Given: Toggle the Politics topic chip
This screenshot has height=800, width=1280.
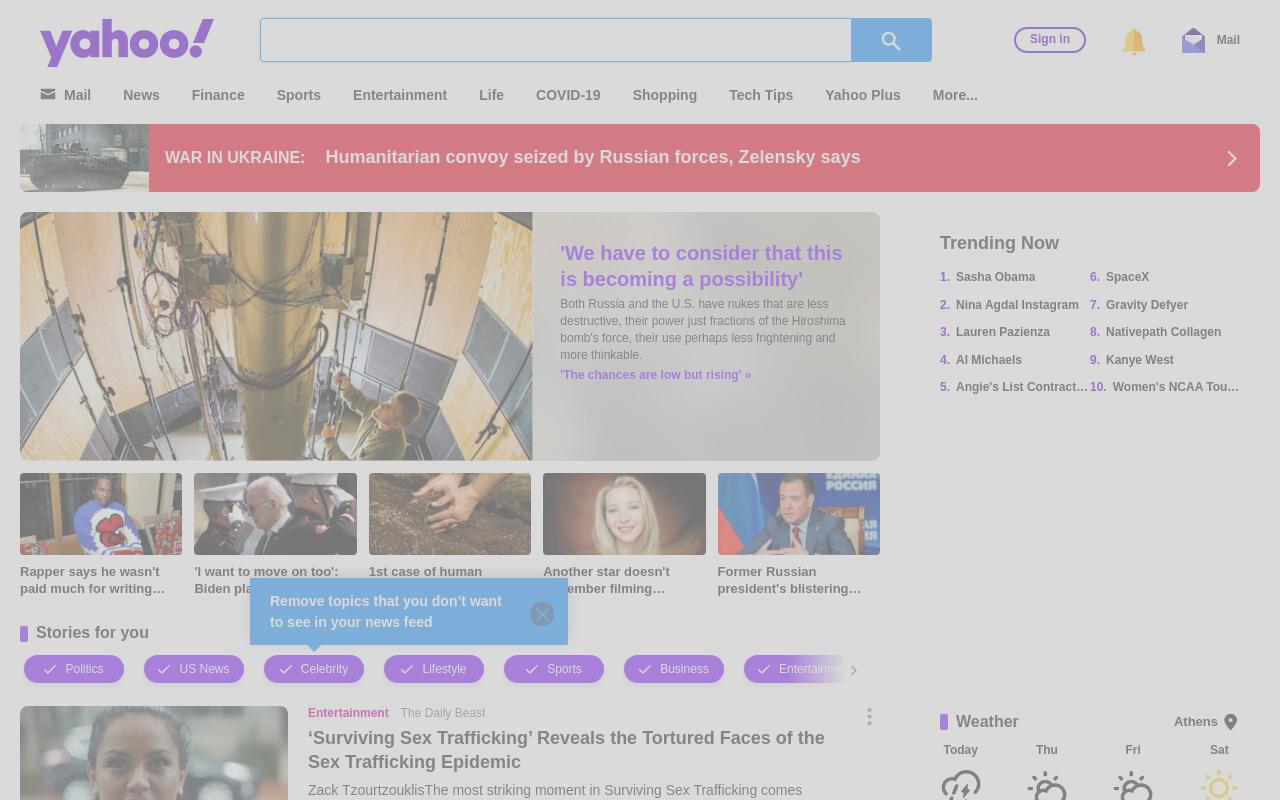Looking at the screenshot, I should coord(74,669).
